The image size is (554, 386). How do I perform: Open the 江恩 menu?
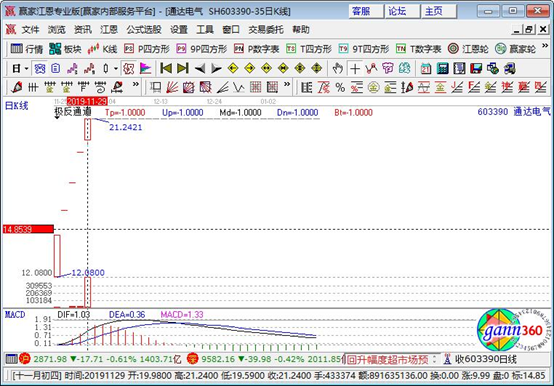coord(109,30)
